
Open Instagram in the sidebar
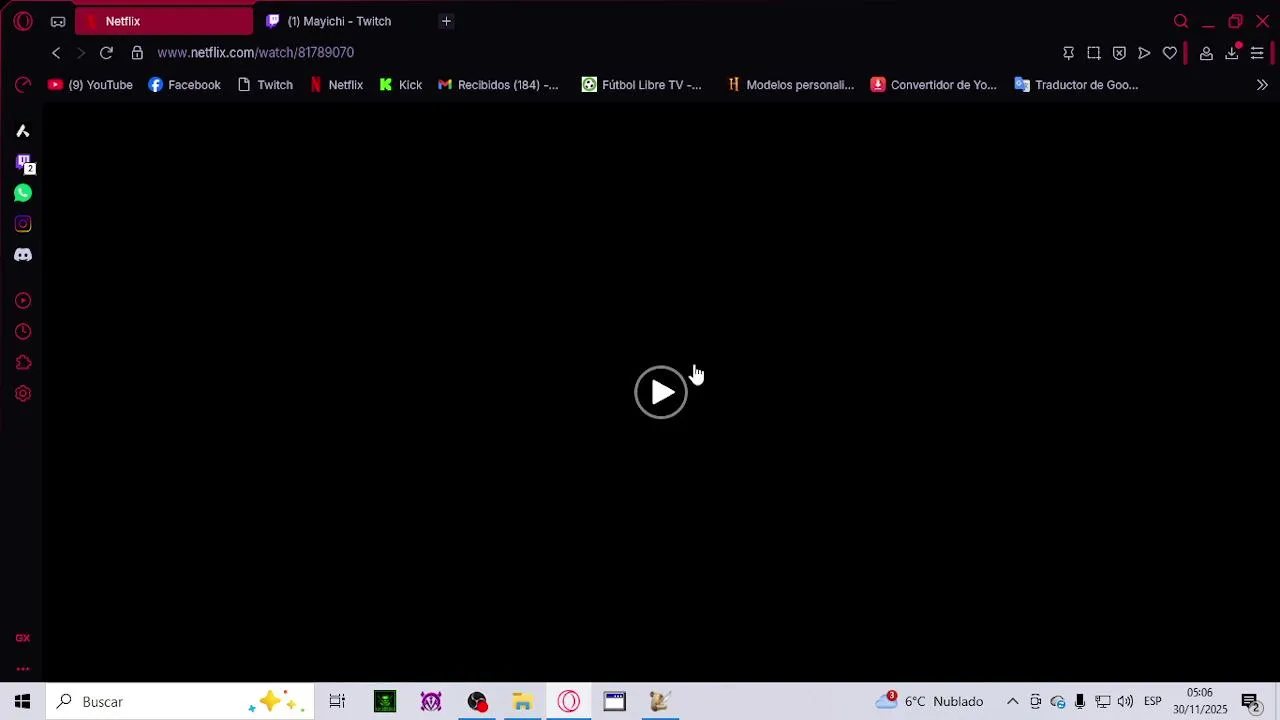[23, 224]
